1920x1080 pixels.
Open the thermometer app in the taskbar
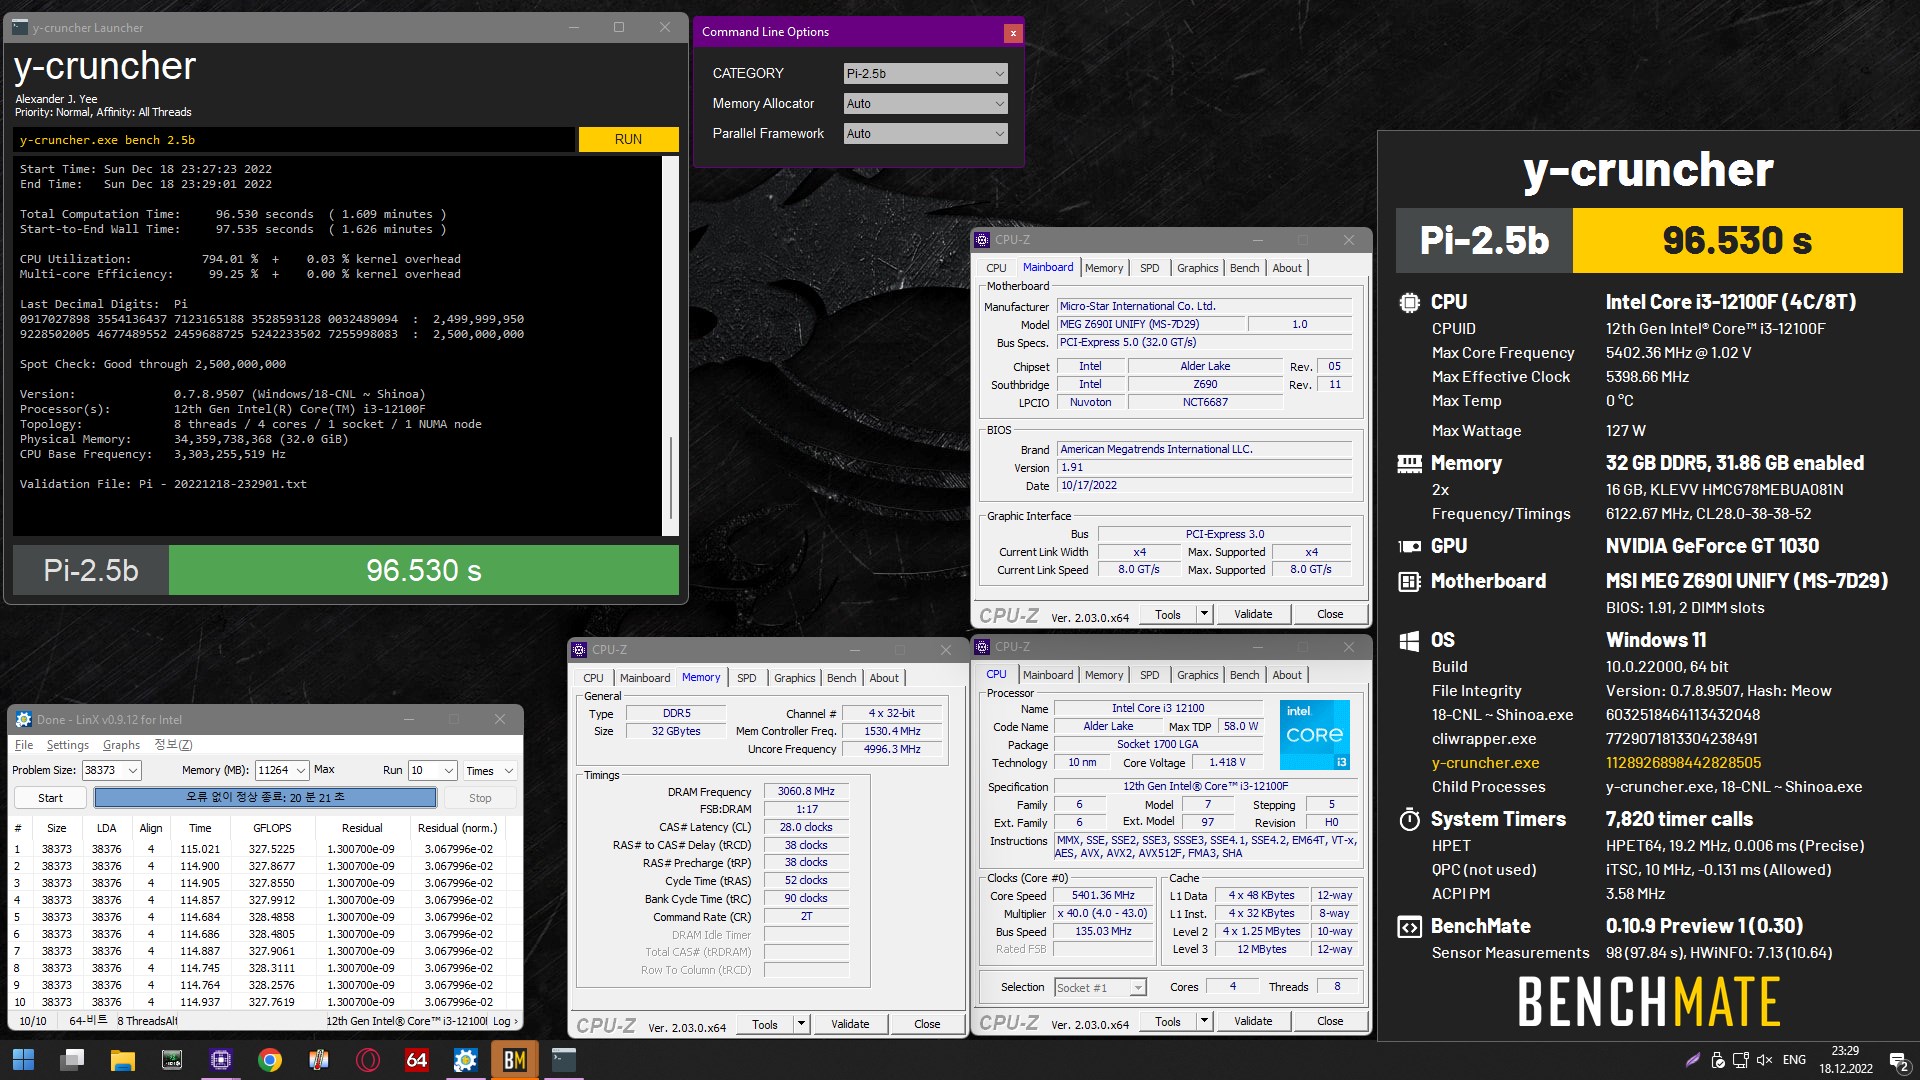point(319,1060)
